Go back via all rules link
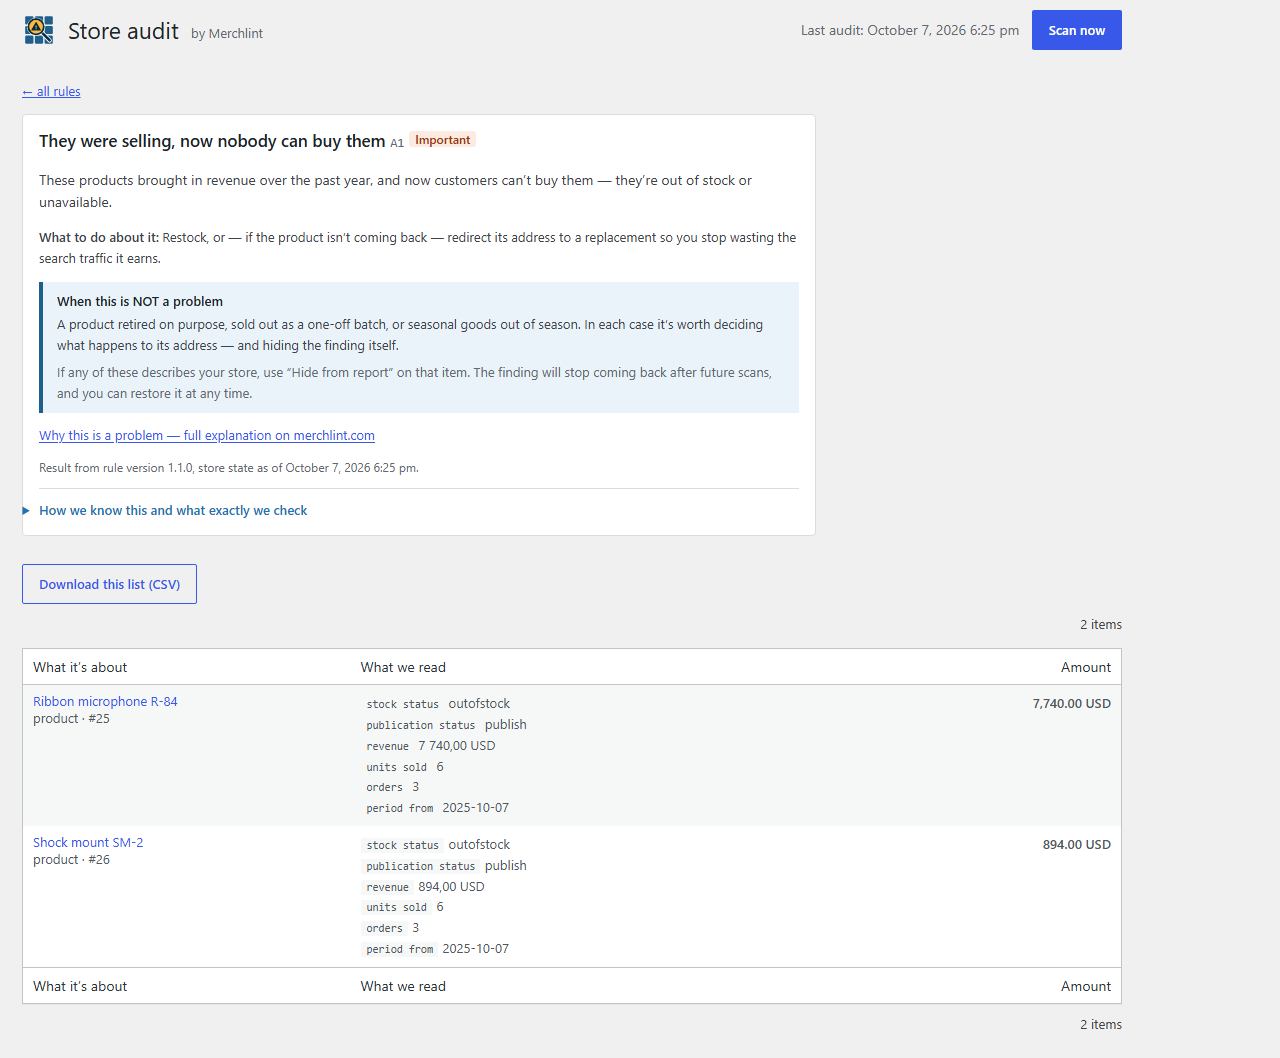1280x1058 pixels. [51, 91]
